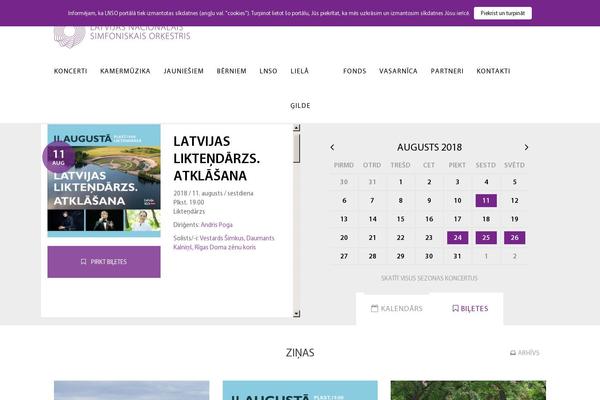Select highlighted date 25 in calendar
The width and height of the screenshot is (600, 400).
(x=486, y=238)
